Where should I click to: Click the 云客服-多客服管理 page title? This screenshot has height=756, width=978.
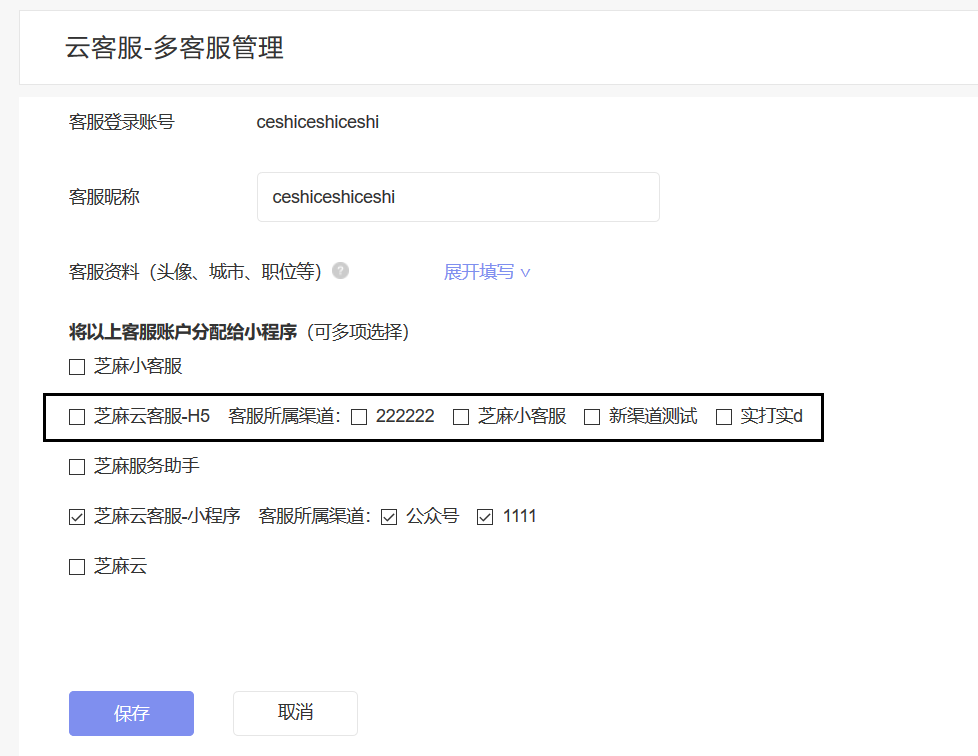[175, 48]
